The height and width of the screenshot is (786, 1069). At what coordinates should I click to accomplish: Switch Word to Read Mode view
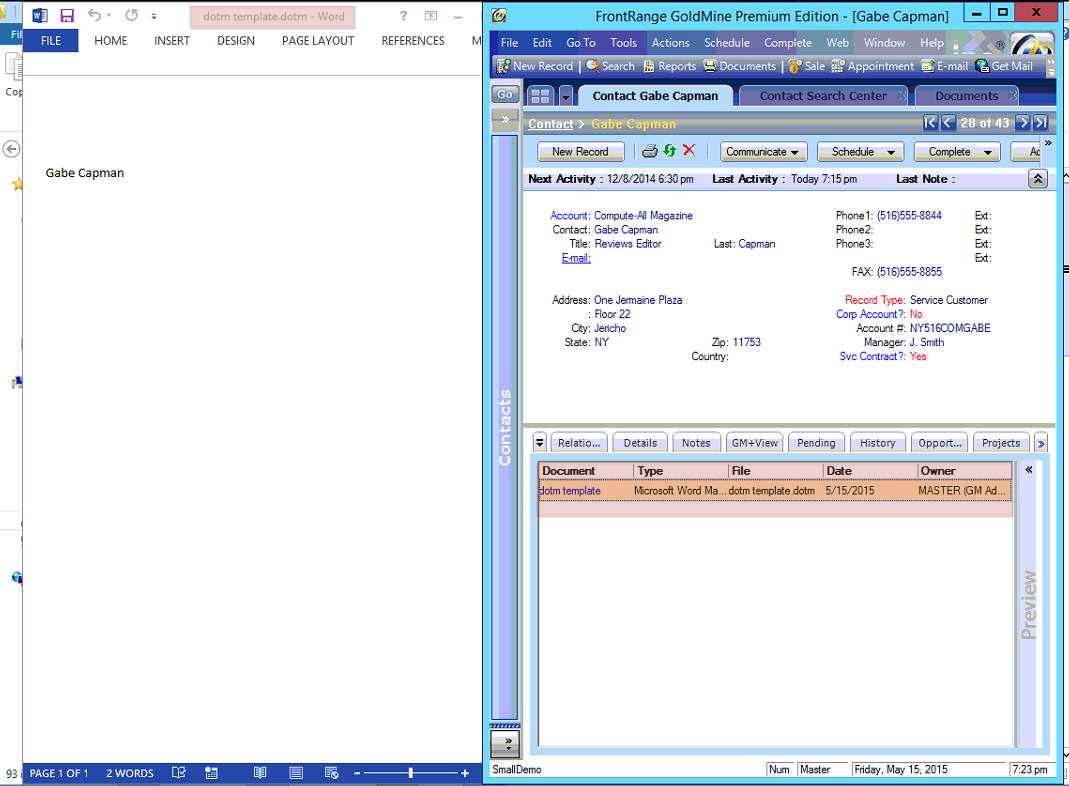click(x=260, y=773)
